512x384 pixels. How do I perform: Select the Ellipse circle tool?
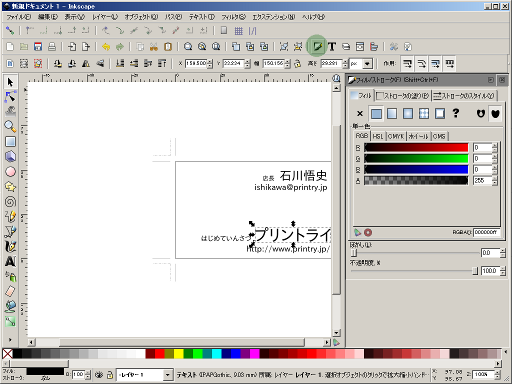10,171
